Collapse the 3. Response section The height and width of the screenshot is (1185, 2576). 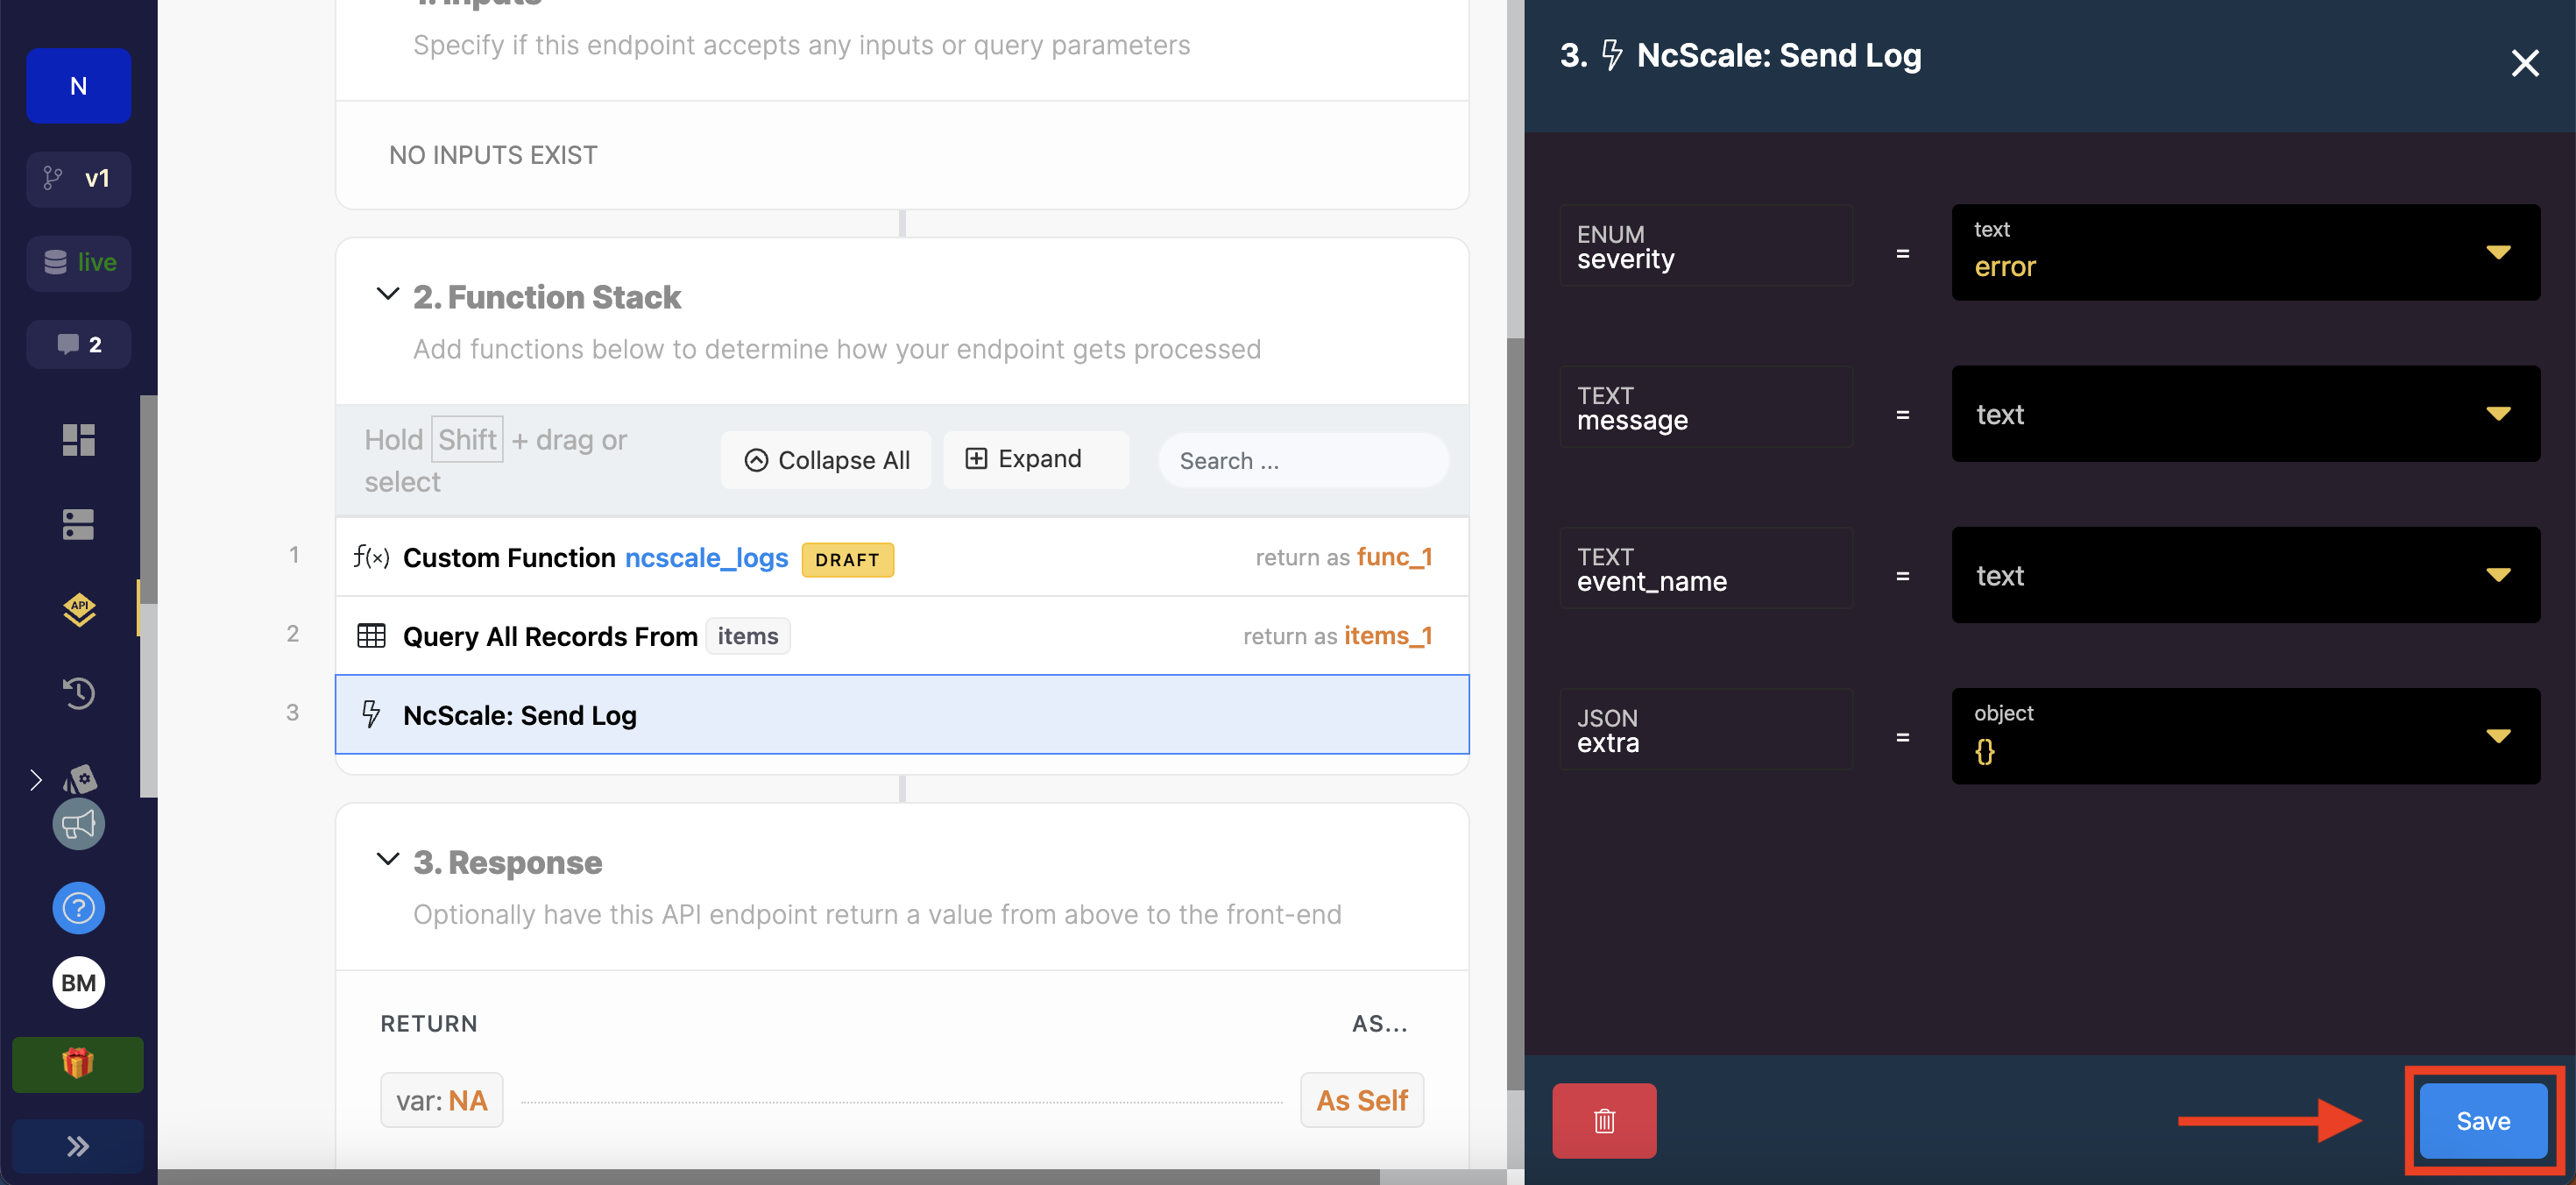pyautogui.click(x=387, y=859)
